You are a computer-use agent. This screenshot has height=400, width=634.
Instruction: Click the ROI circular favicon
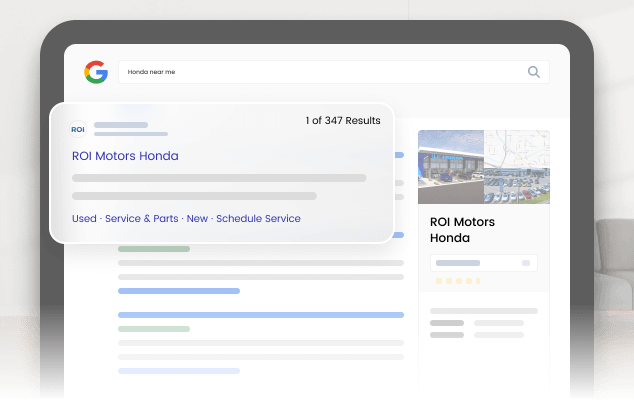[78, 129]
